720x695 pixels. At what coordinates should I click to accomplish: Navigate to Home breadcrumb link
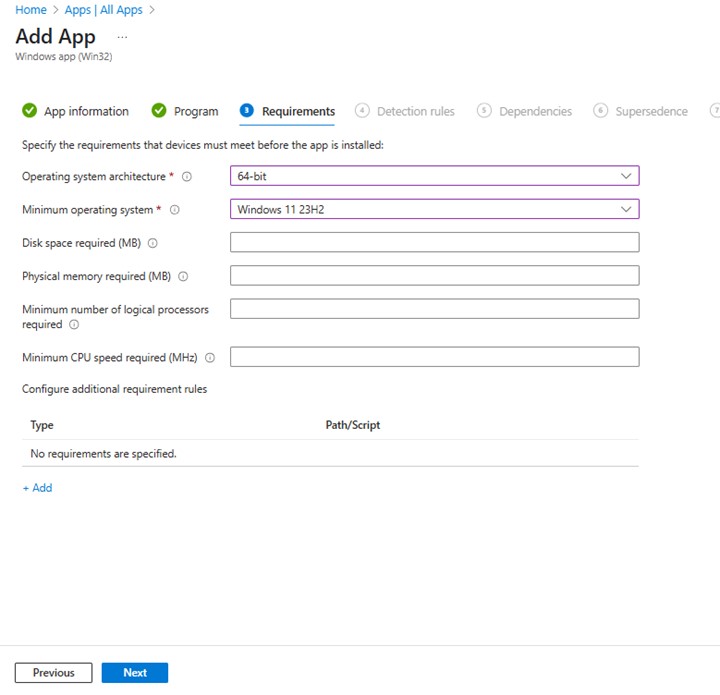coord(31,10)
